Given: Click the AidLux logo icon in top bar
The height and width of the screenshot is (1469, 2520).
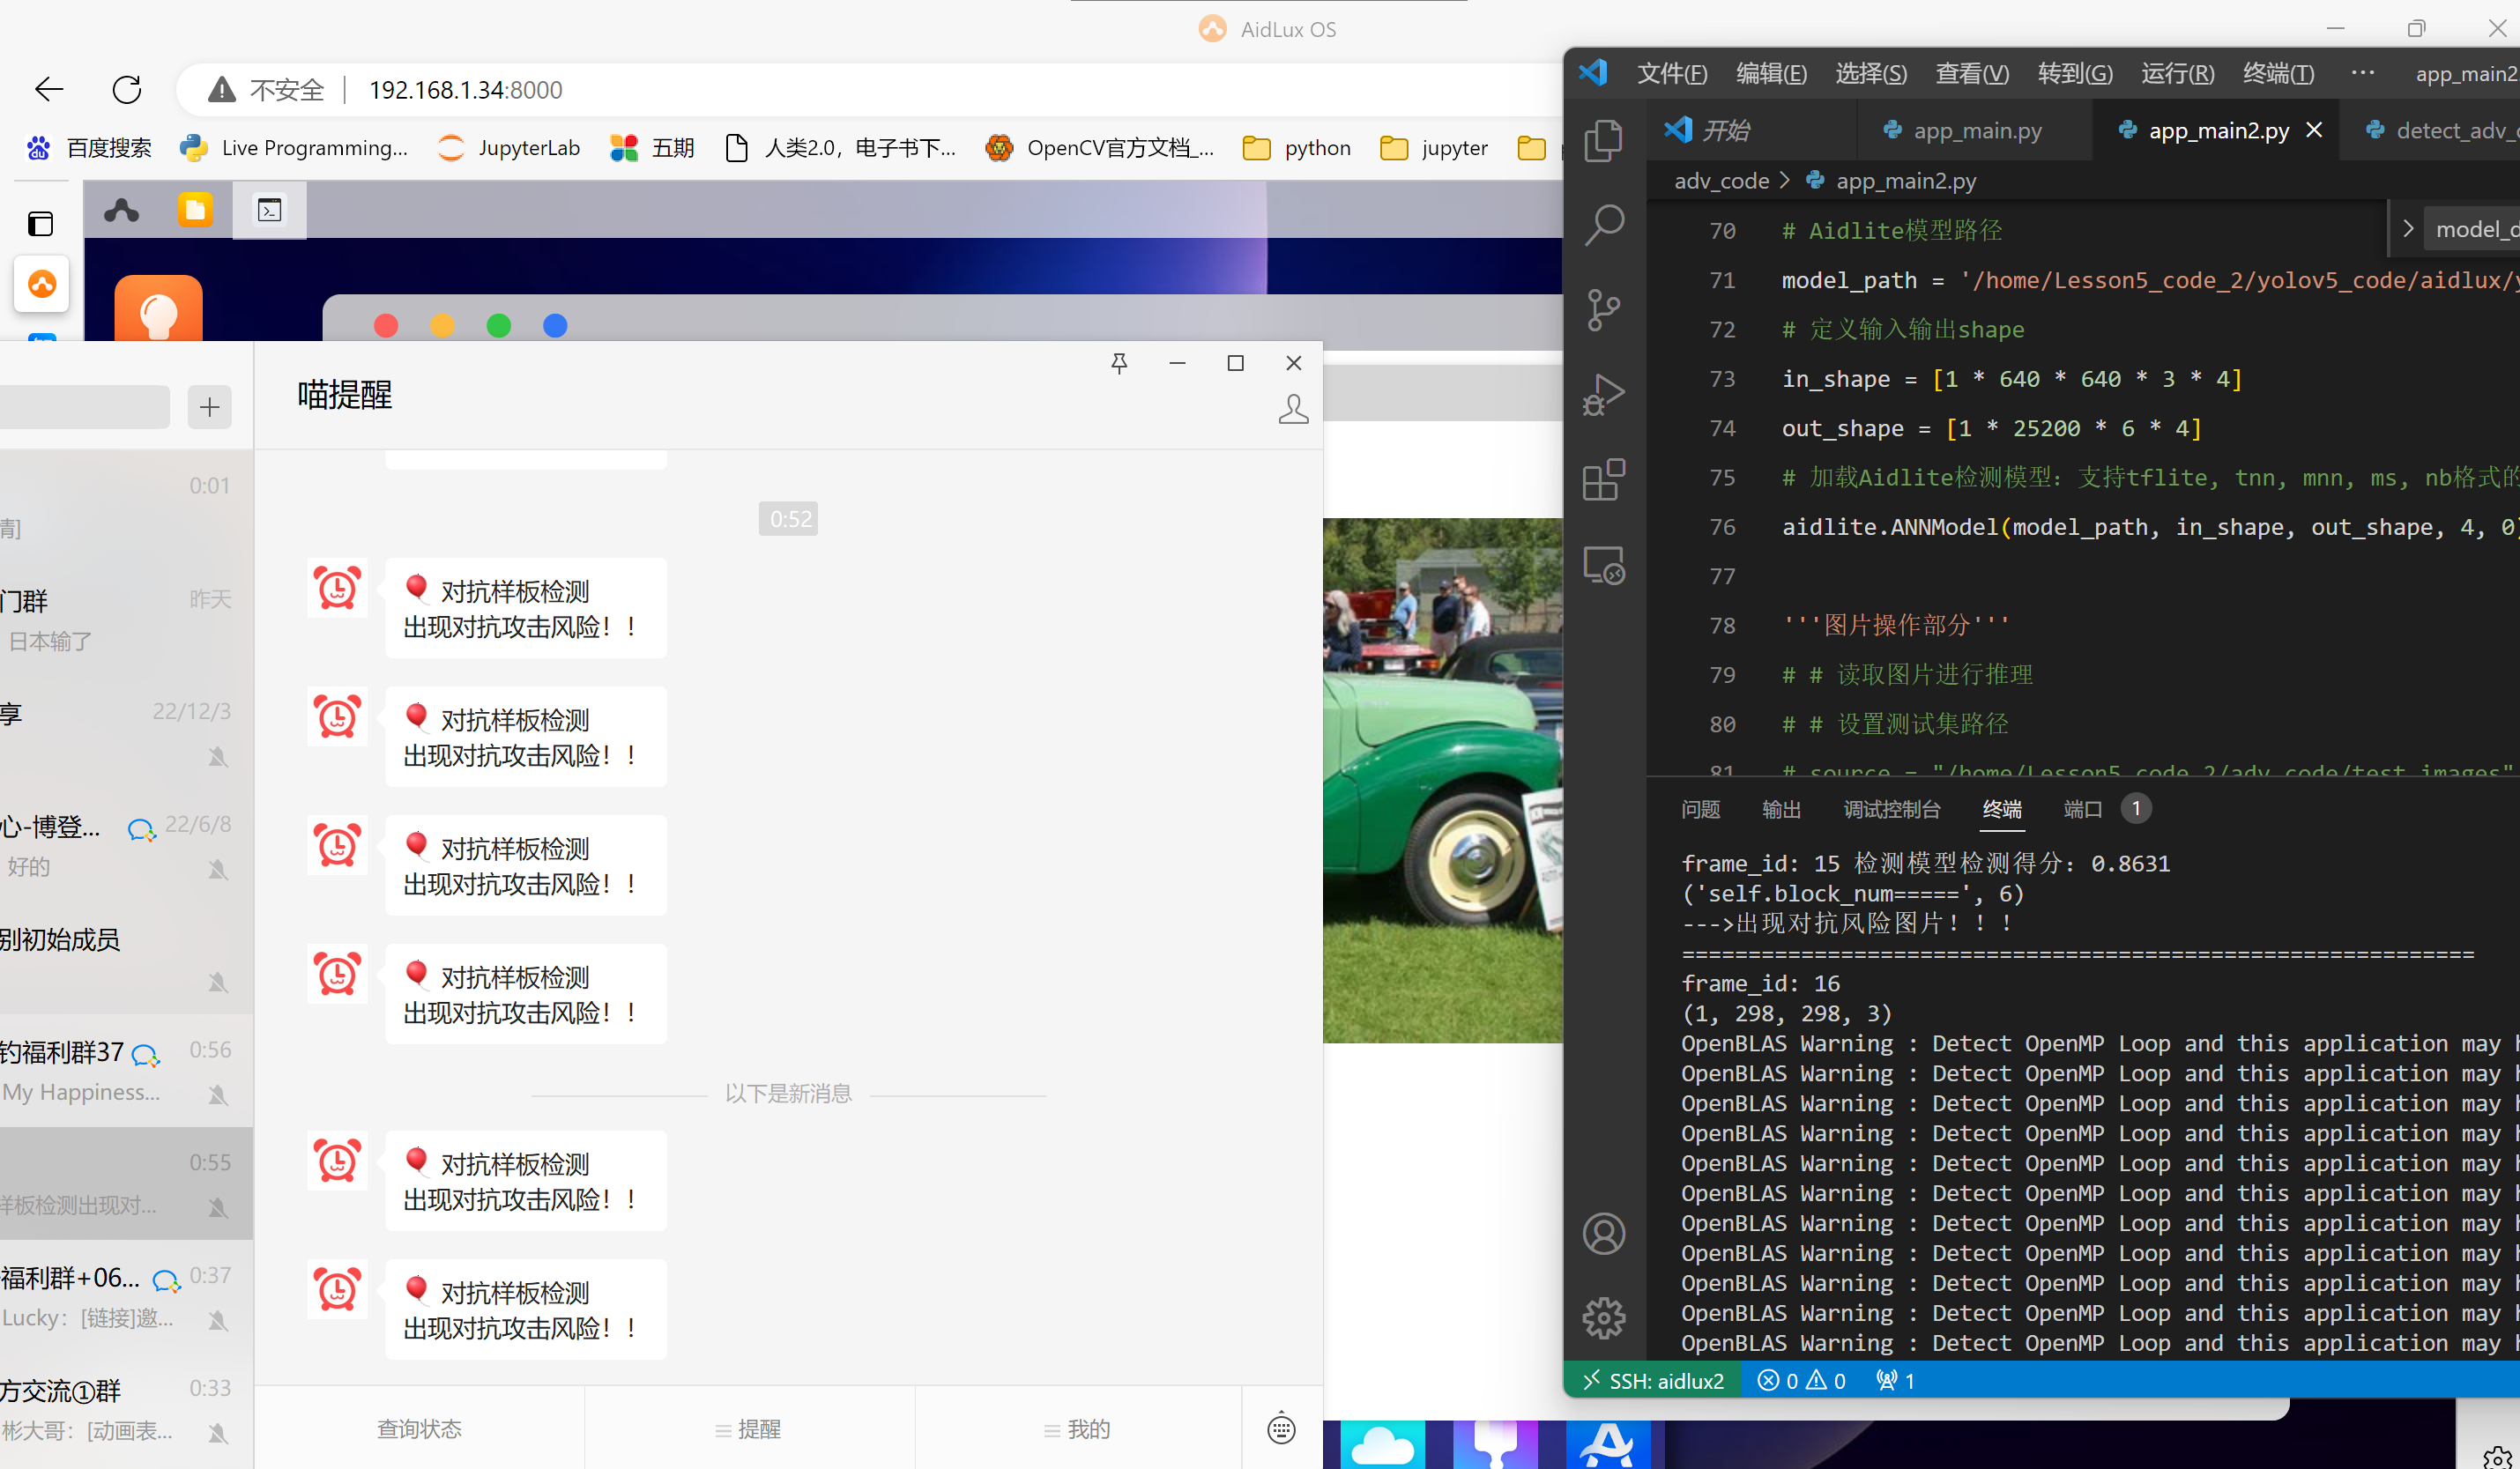Looking at the screenshot, I should [x=122, y=210].
